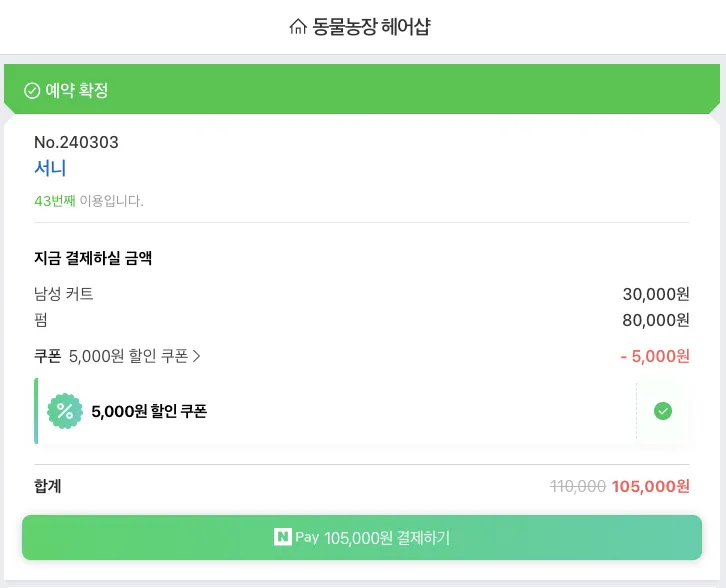
Task: Click the N Pay logo icon
Action: point(283,538)
